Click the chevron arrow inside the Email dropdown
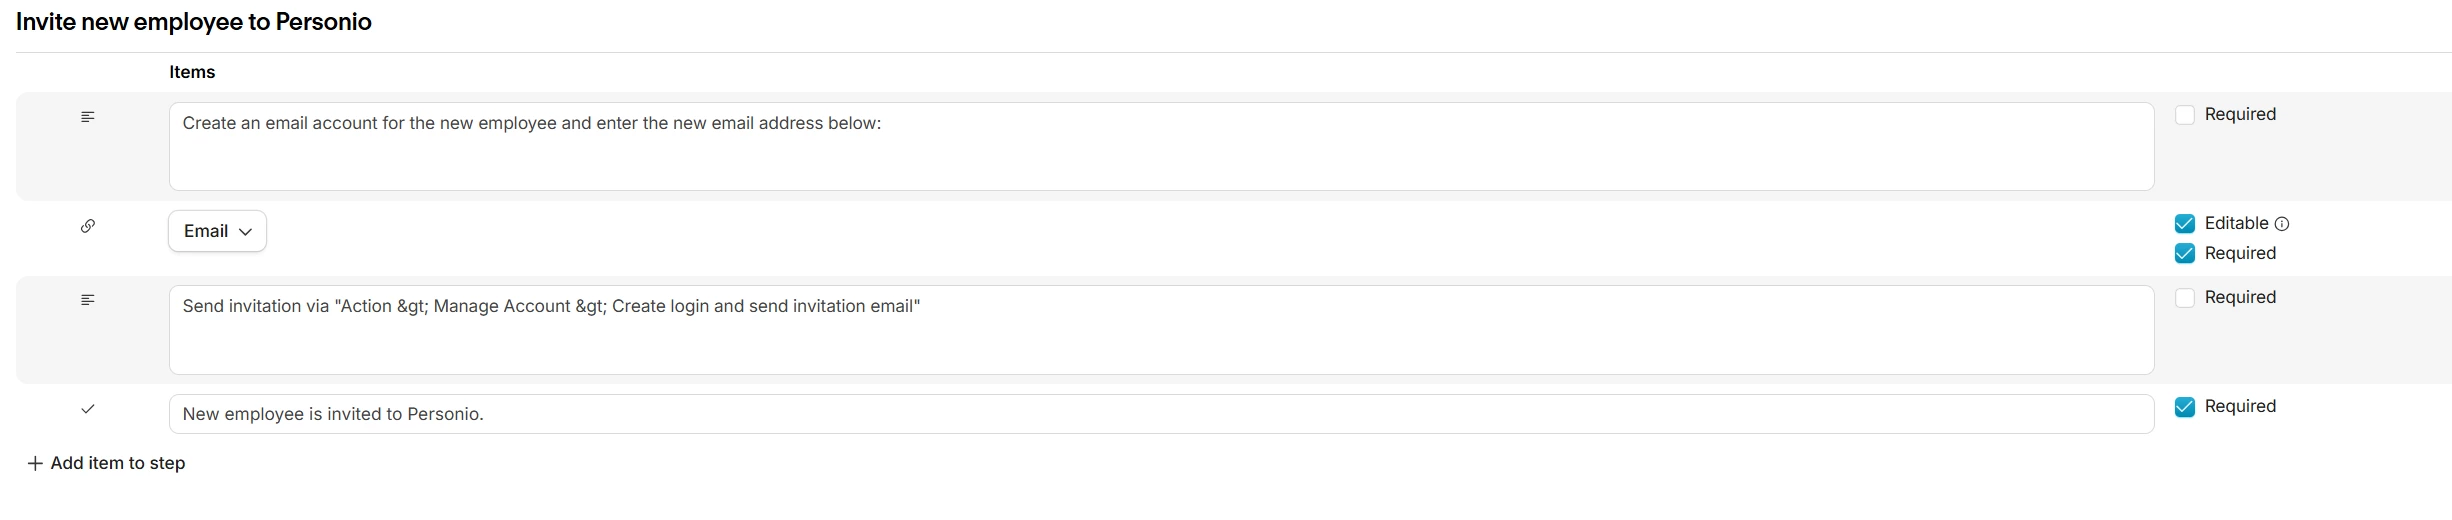This screenshot has height=520, width=2452. click(x=245, y=232)
